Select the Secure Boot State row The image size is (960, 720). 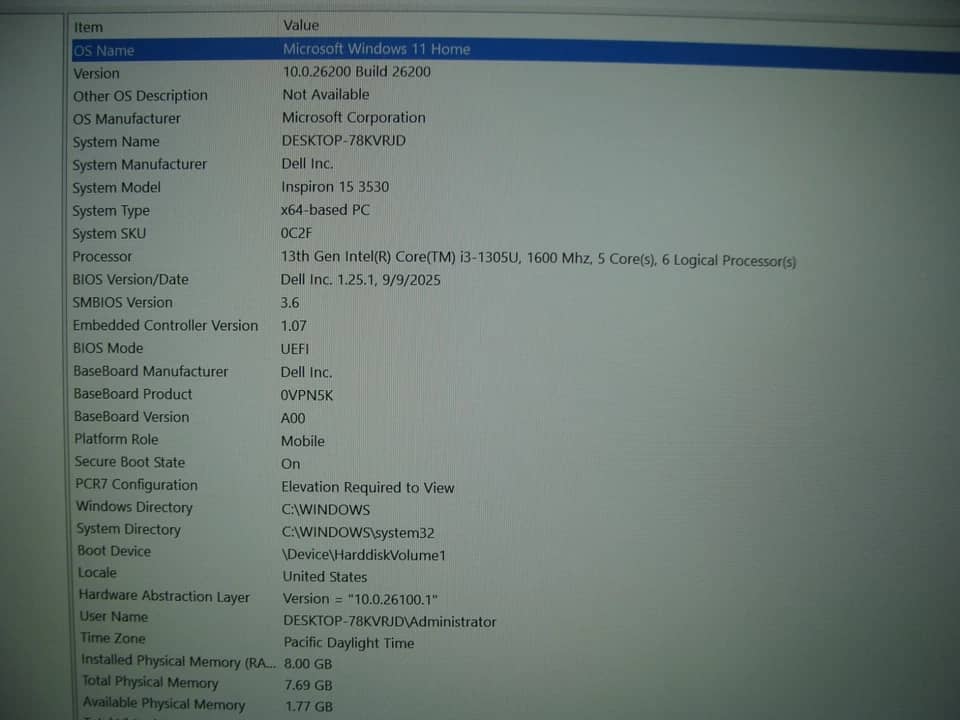[130, 462]
